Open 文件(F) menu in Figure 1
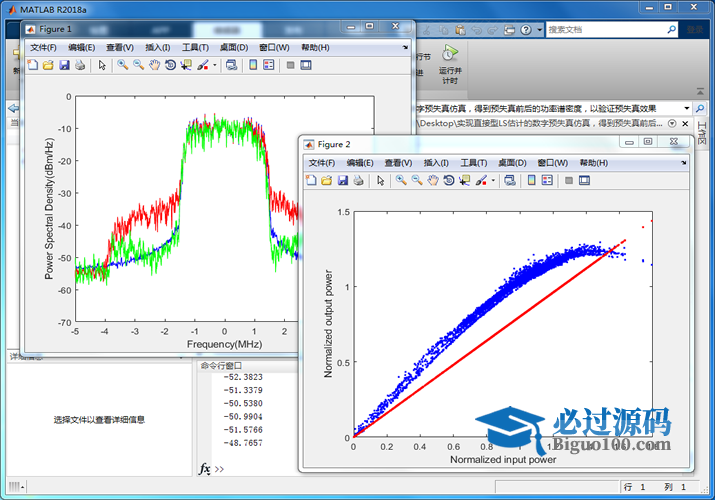715x500 pixels. (x=43, y=47)
